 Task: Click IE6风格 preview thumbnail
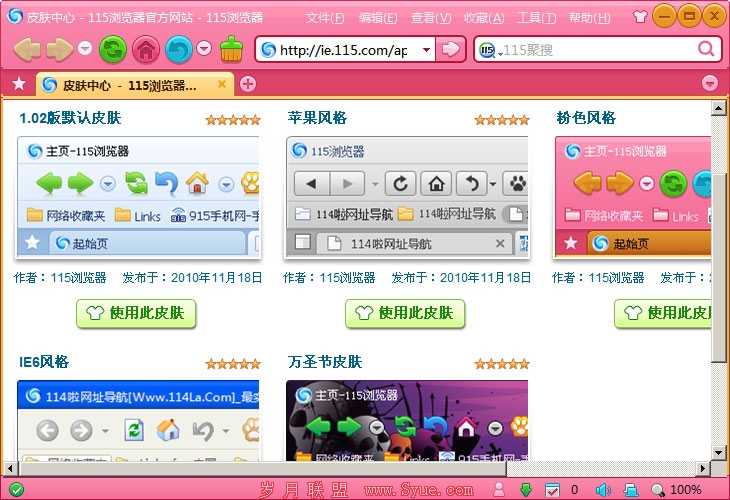click(x=138, y=420)
